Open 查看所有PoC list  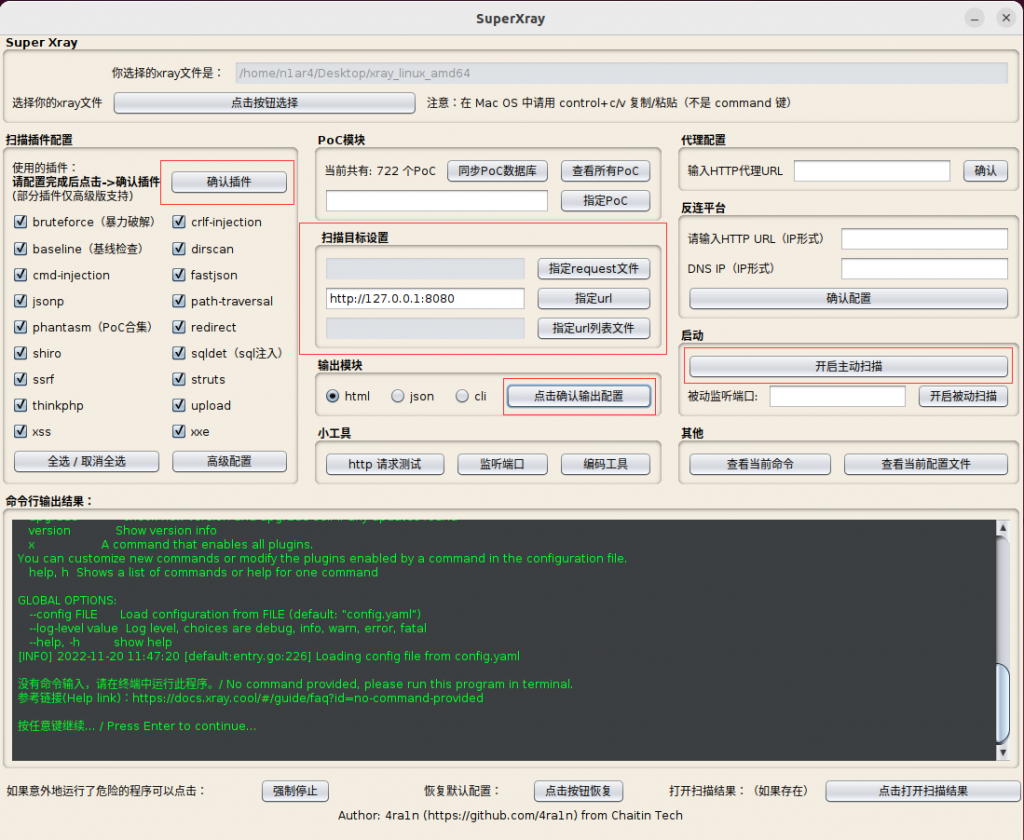coord(605,171)
